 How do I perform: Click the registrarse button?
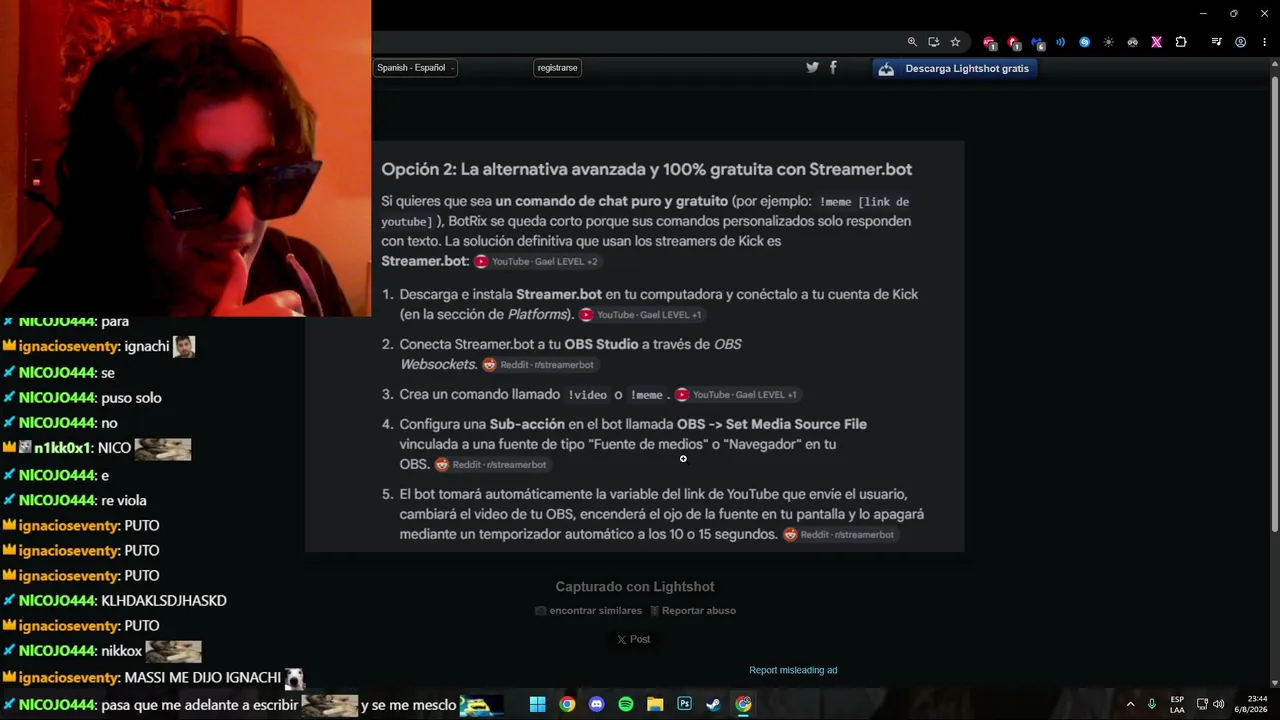tap(557, 68)
